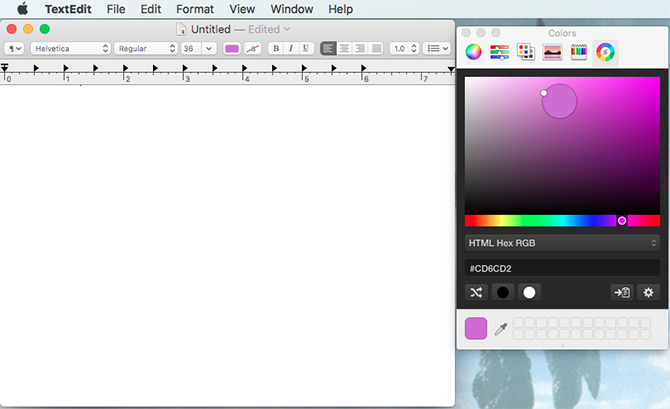Toggle italic formatting
This screenshot has width=670, height=409.
click(x=291, y=48)
